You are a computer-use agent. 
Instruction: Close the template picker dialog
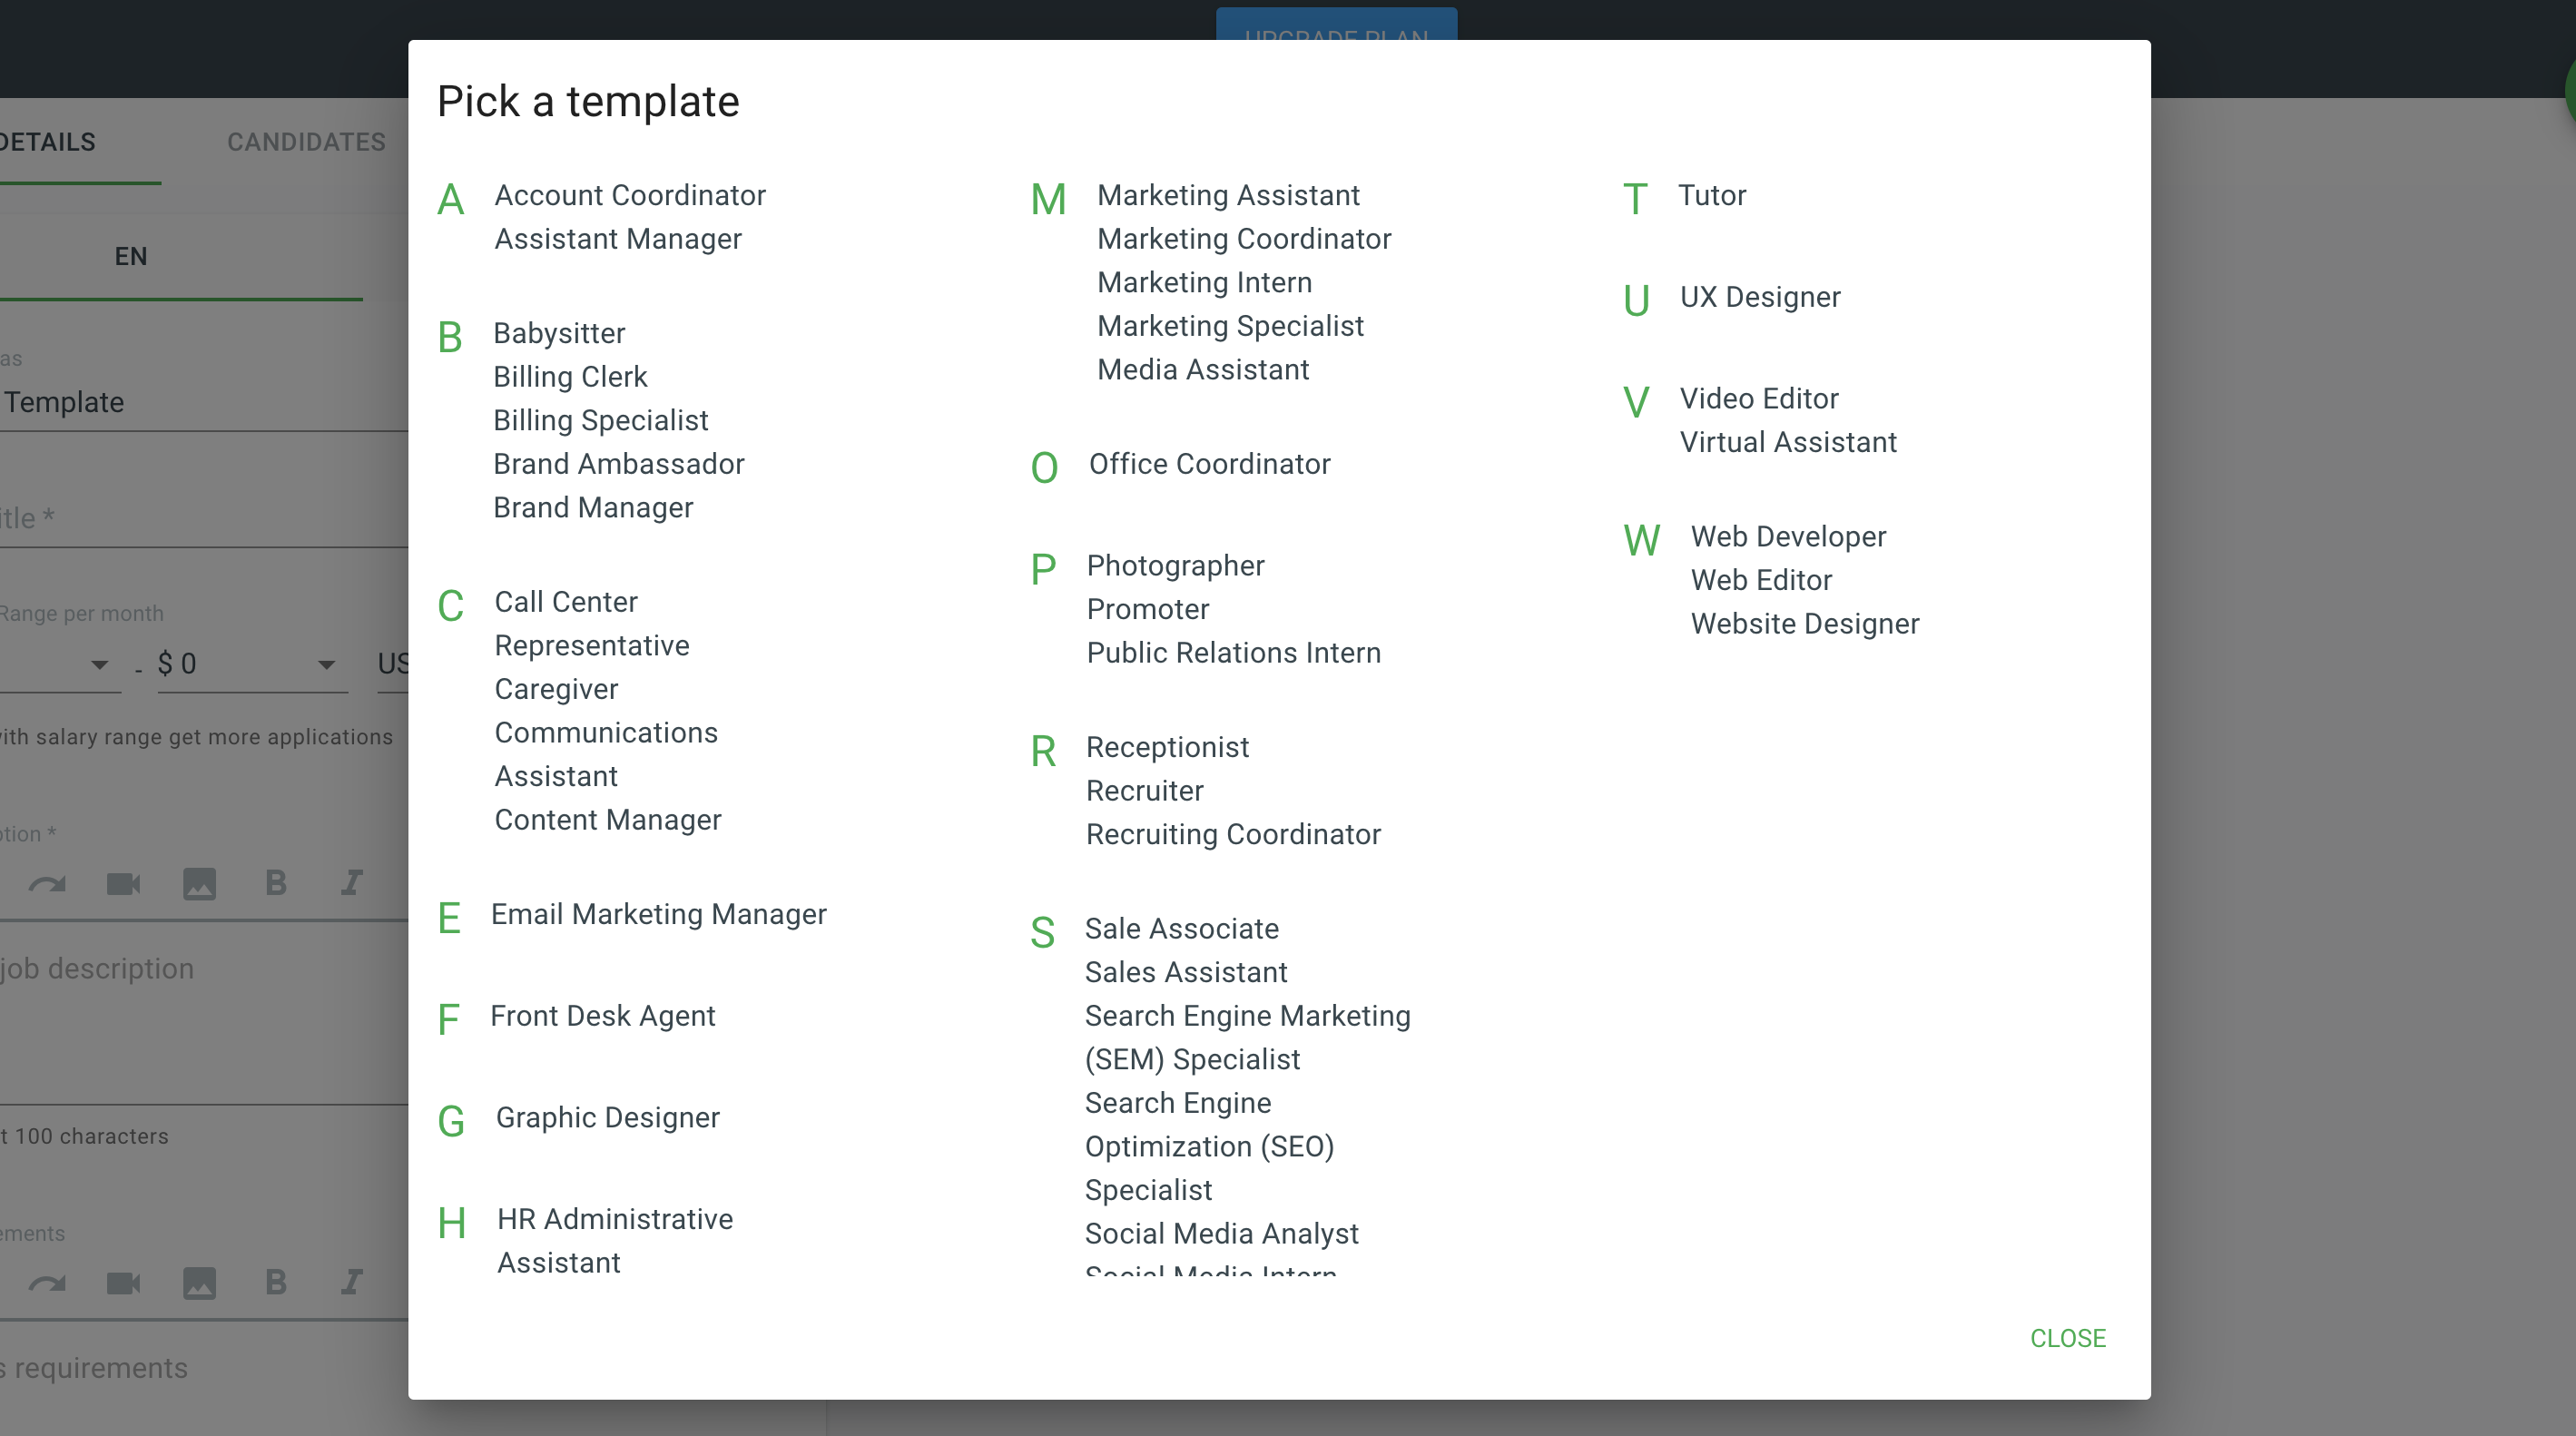tap(2067, 1338)
